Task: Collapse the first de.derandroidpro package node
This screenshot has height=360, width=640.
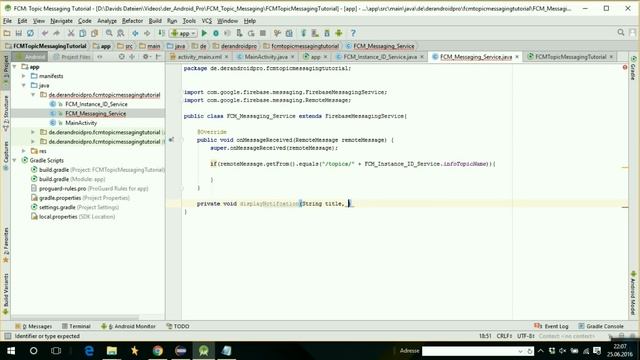Action: point(33,95)
